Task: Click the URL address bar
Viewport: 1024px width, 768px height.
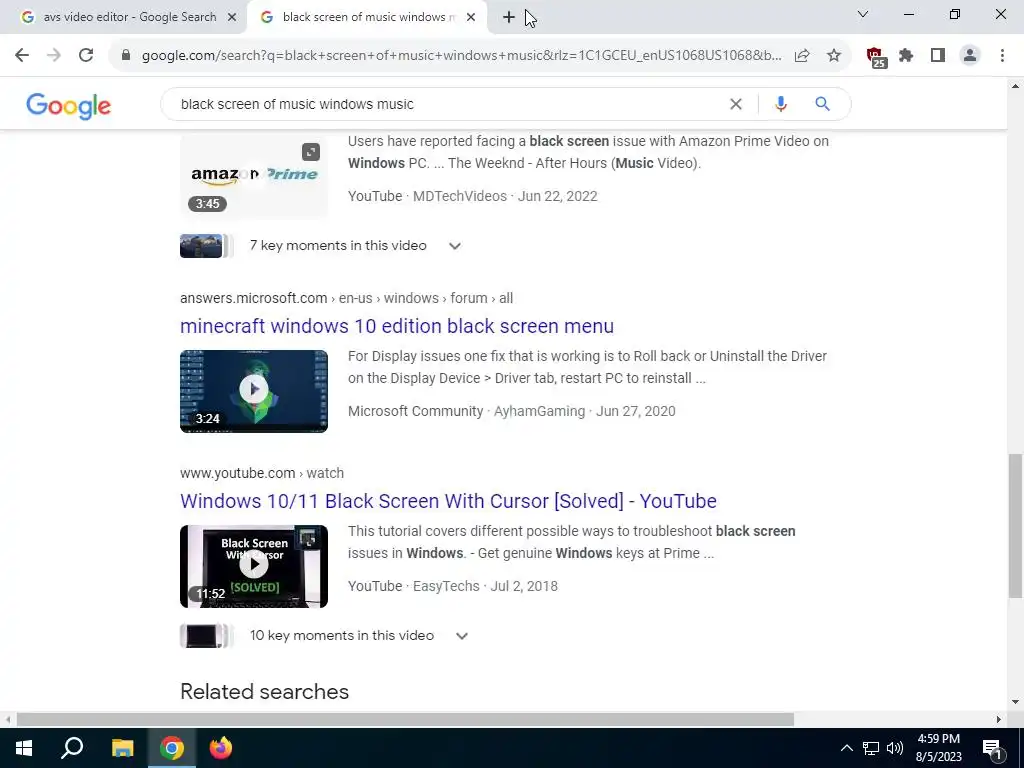Action: point(461,56)
